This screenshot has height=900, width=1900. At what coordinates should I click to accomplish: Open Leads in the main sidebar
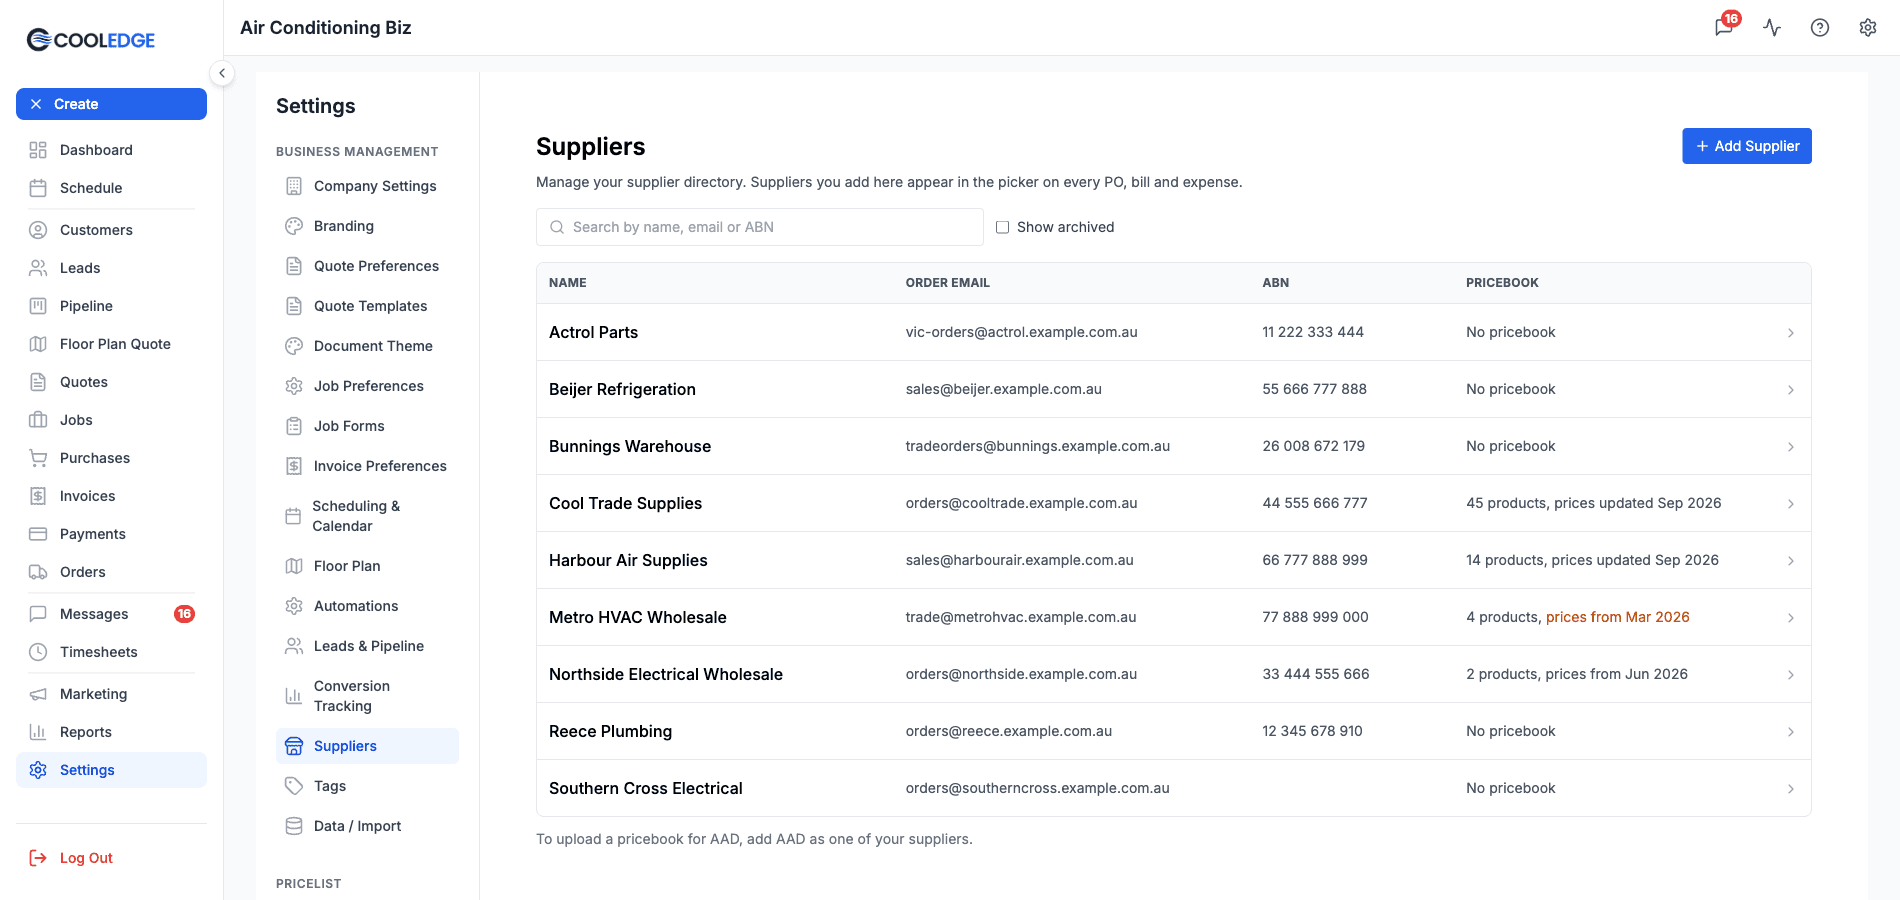point(111,268)
